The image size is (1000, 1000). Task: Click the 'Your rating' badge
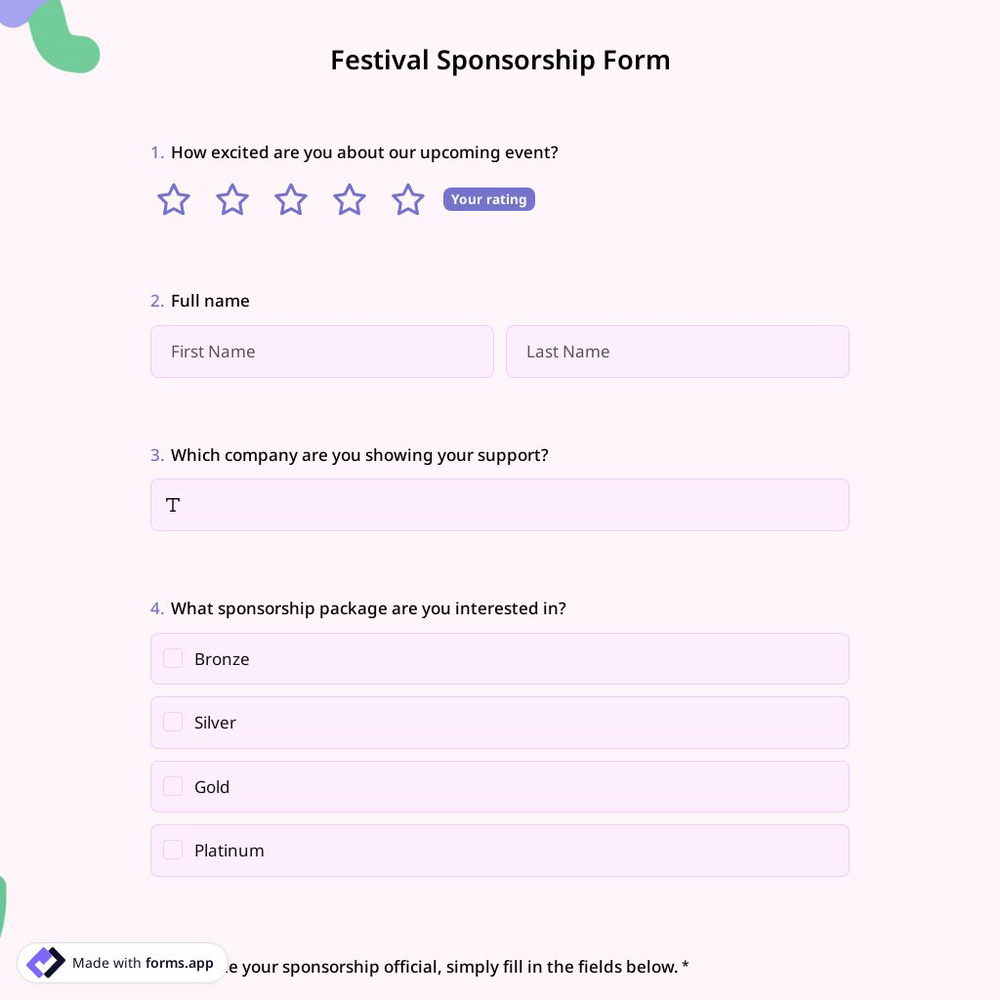point(489,199)
